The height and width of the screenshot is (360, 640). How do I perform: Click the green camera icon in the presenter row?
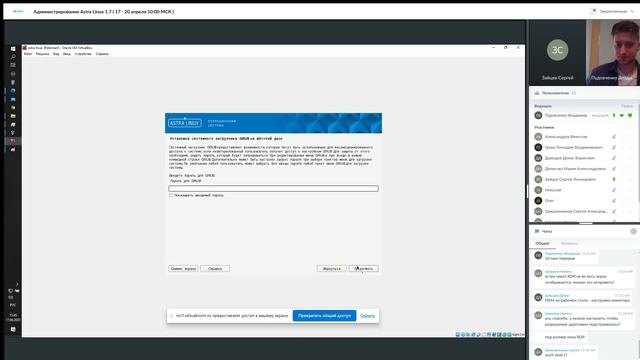click(x=622, y=116)
